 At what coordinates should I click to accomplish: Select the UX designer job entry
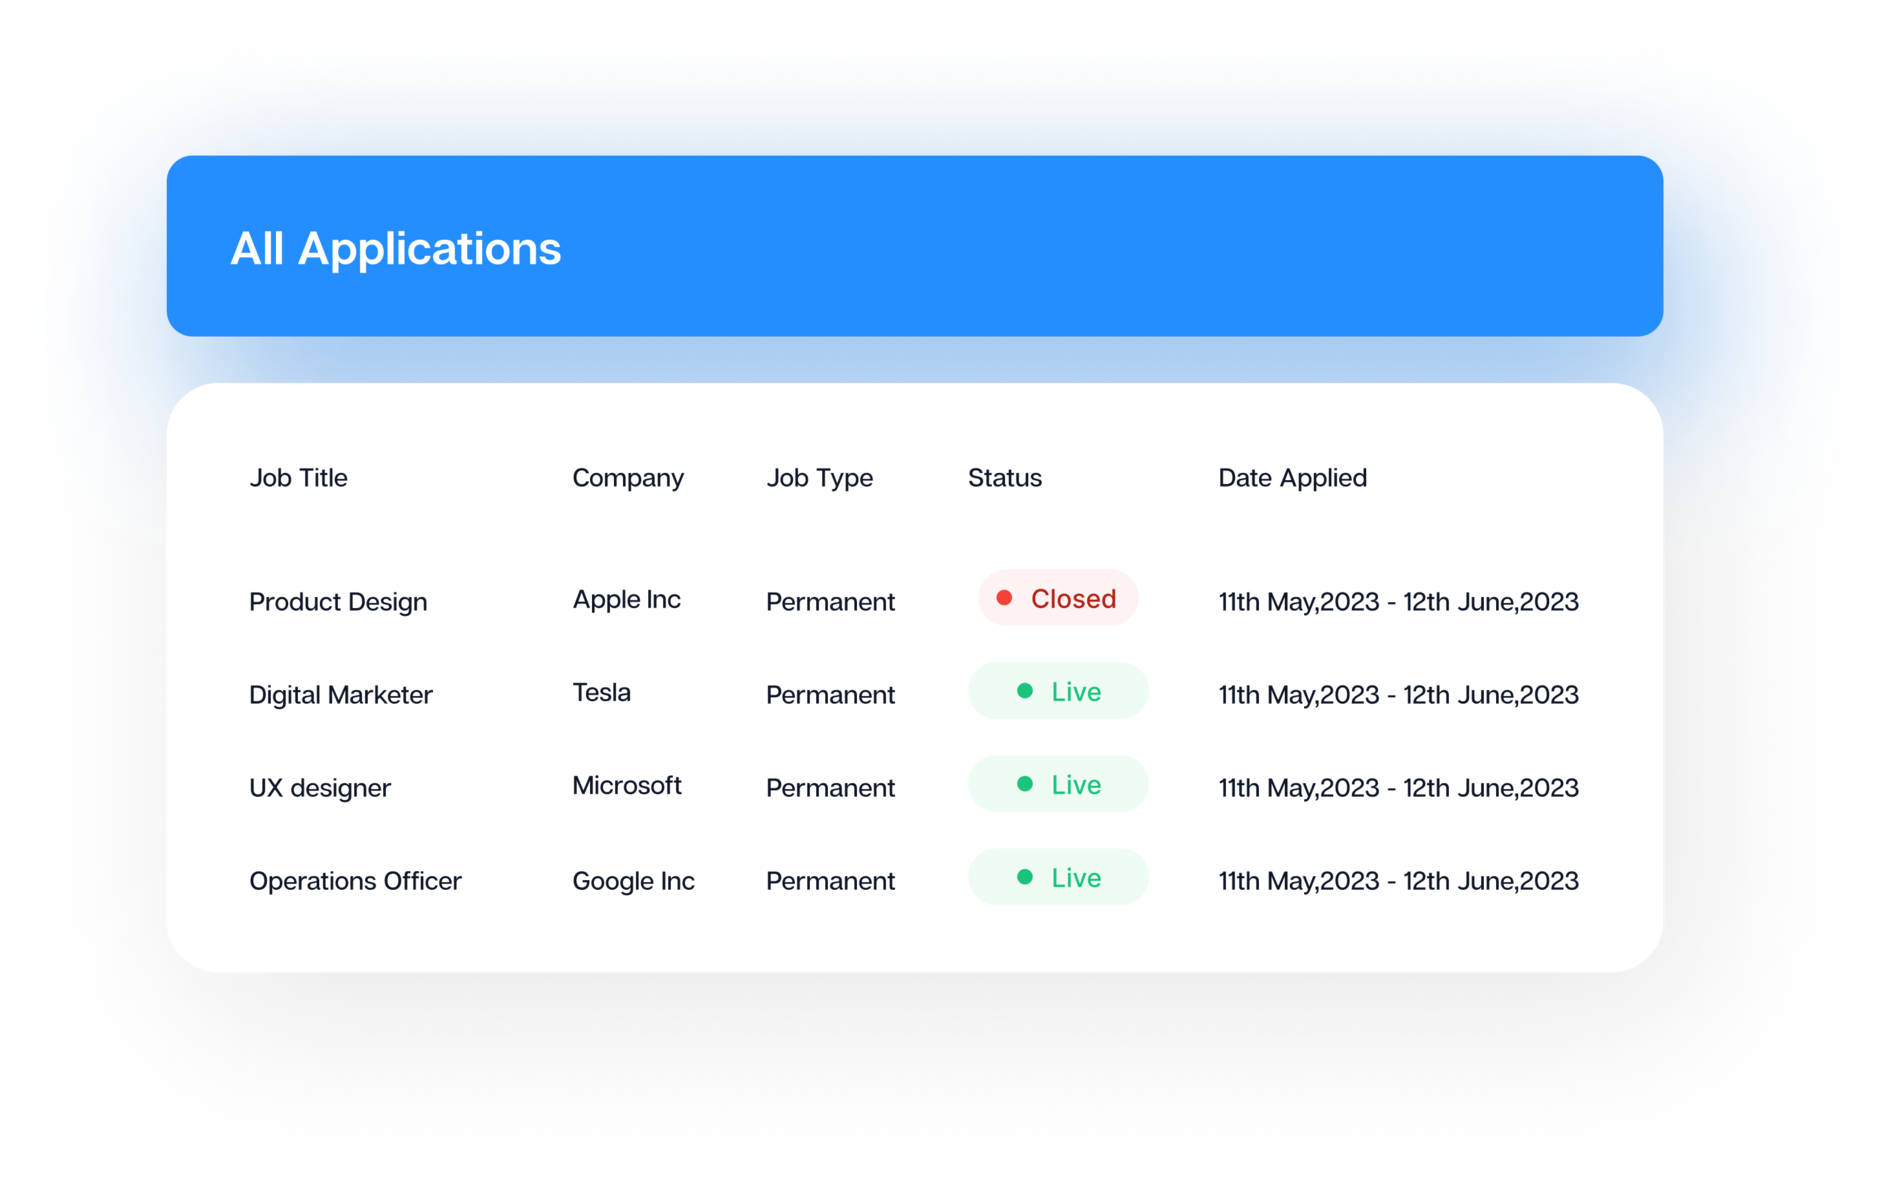click(319, 788)
